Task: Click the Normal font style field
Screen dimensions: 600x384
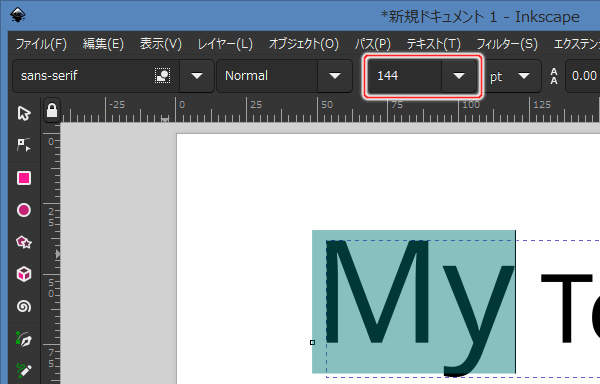Action: 267,76
